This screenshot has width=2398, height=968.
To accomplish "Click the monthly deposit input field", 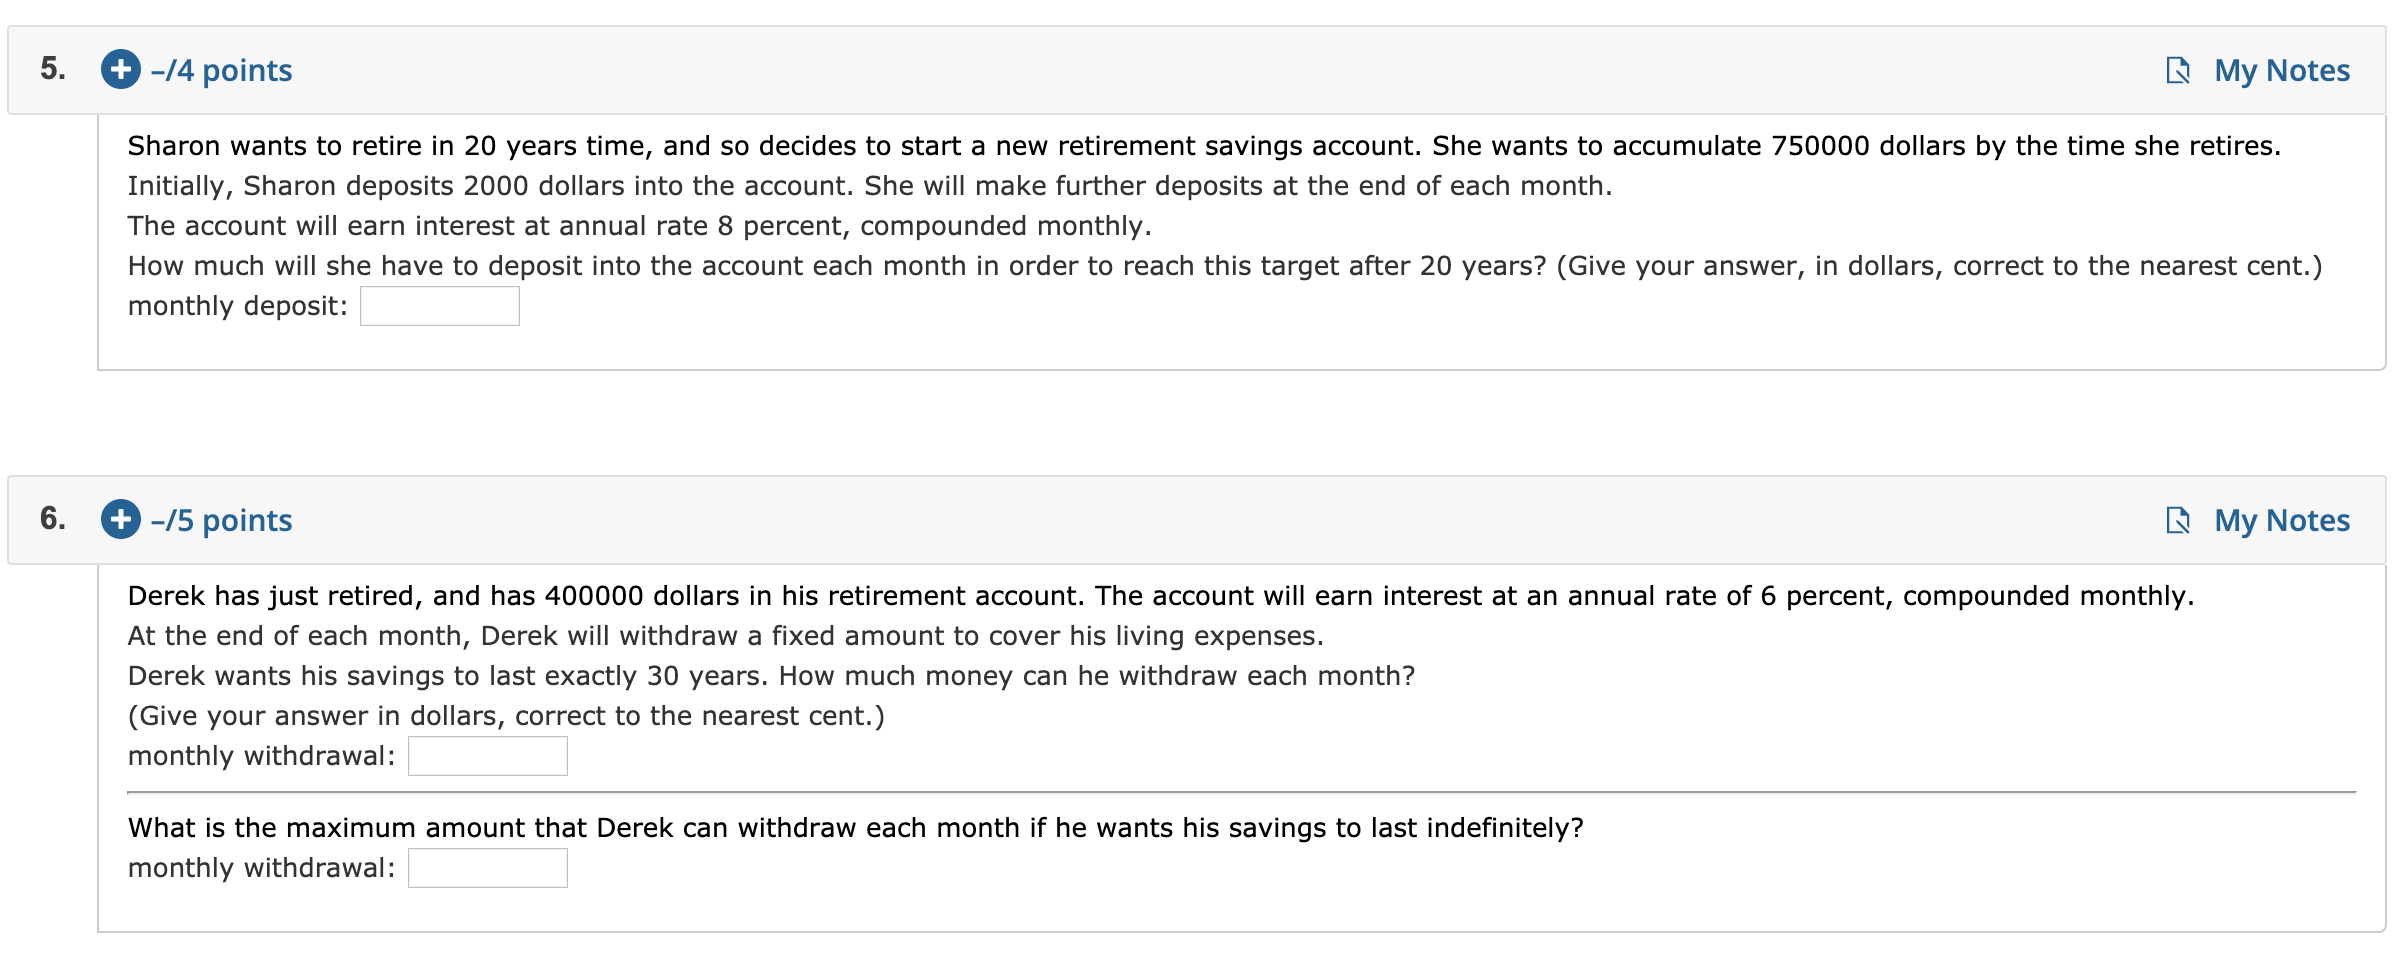I will [x=440, y=305].
